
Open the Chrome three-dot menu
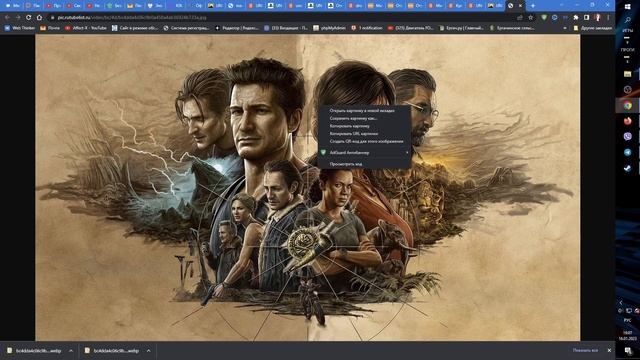coord(608,18)
